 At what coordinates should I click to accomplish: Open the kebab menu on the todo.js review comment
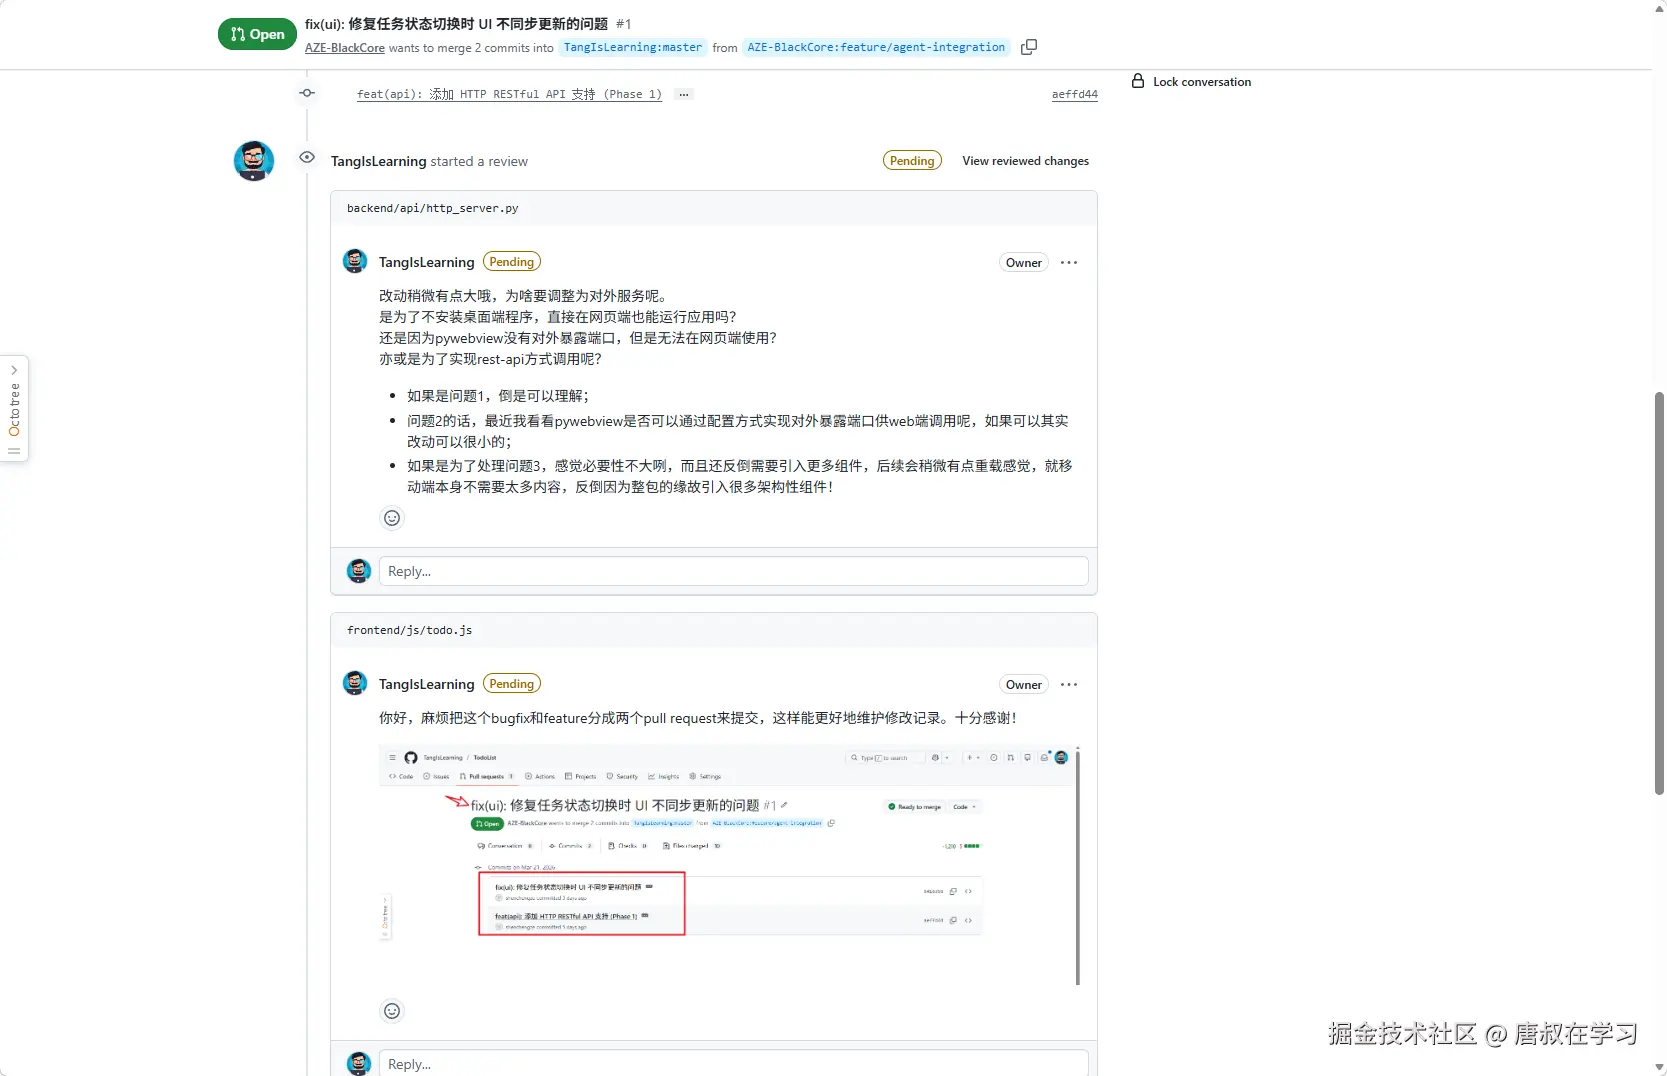[x=1068, y=684]
